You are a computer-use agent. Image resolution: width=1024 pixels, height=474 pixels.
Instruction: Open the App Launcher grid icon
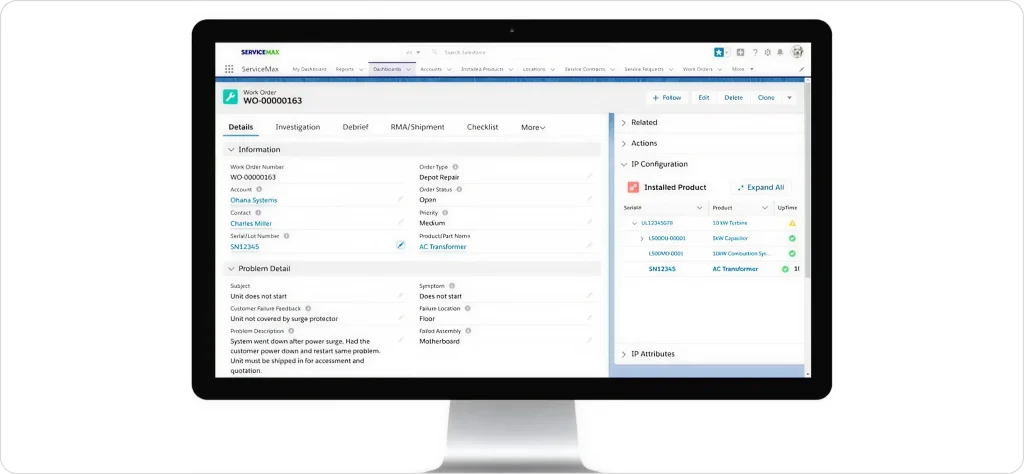pos(229,69)
